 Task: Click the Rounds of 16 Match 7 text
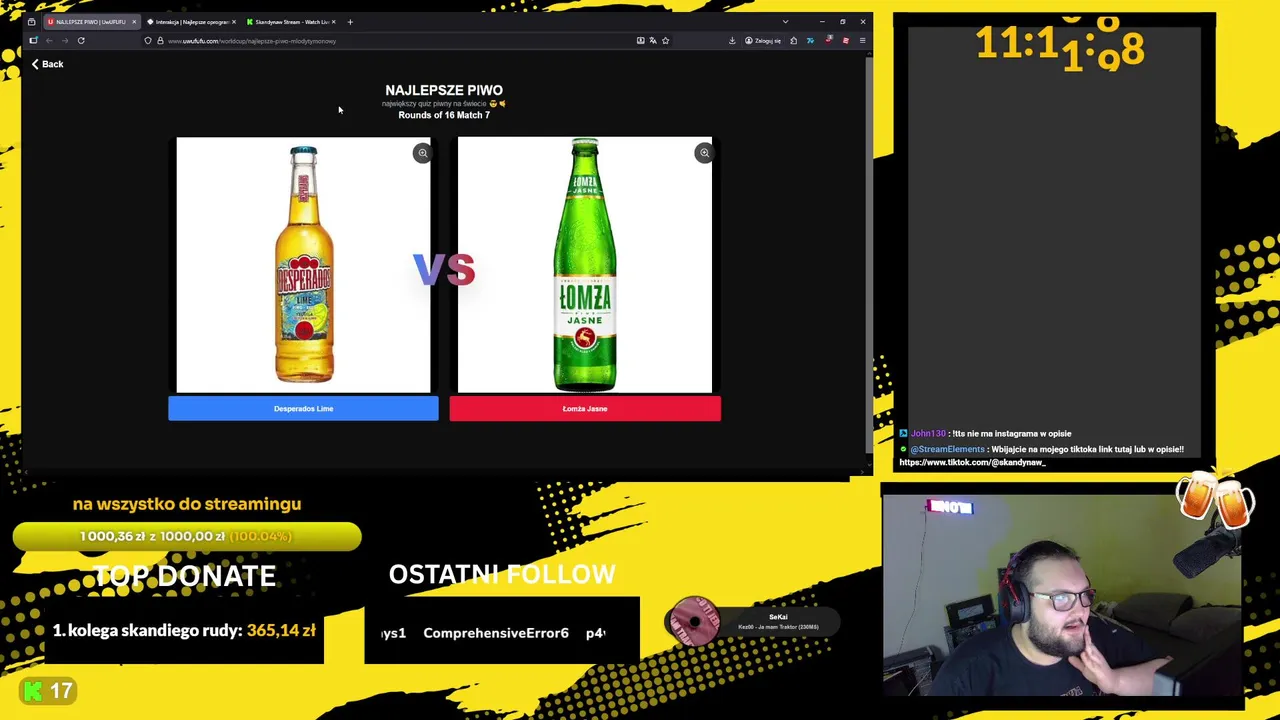tap(444, 115)
